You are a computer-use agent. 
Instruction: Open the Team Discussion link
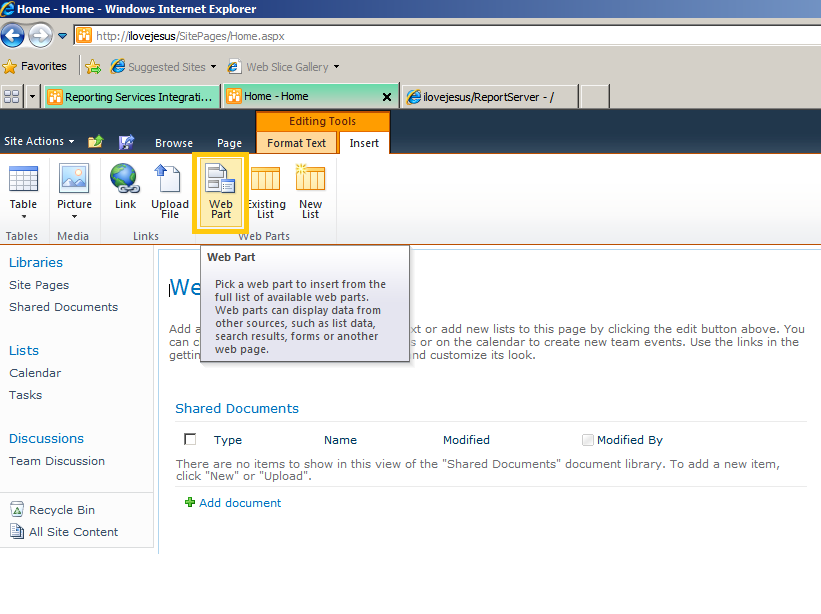(57, 461)
